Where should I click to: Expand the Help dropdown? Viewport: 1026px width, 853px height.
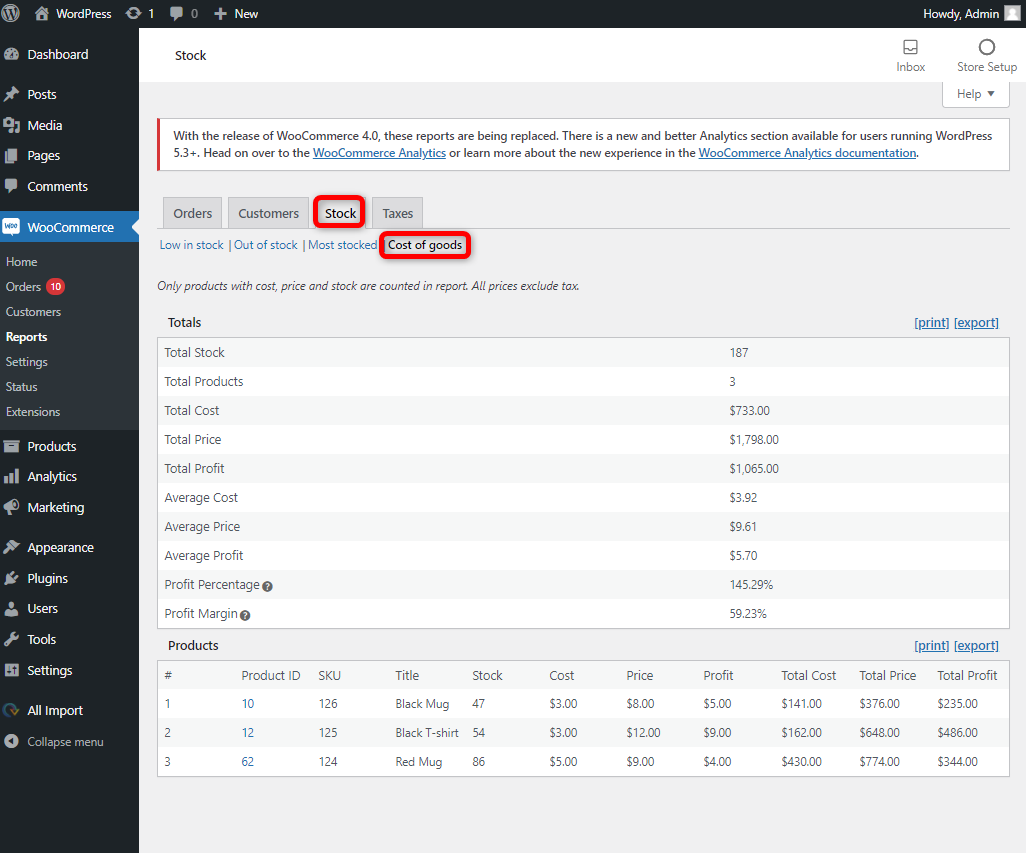976,94
